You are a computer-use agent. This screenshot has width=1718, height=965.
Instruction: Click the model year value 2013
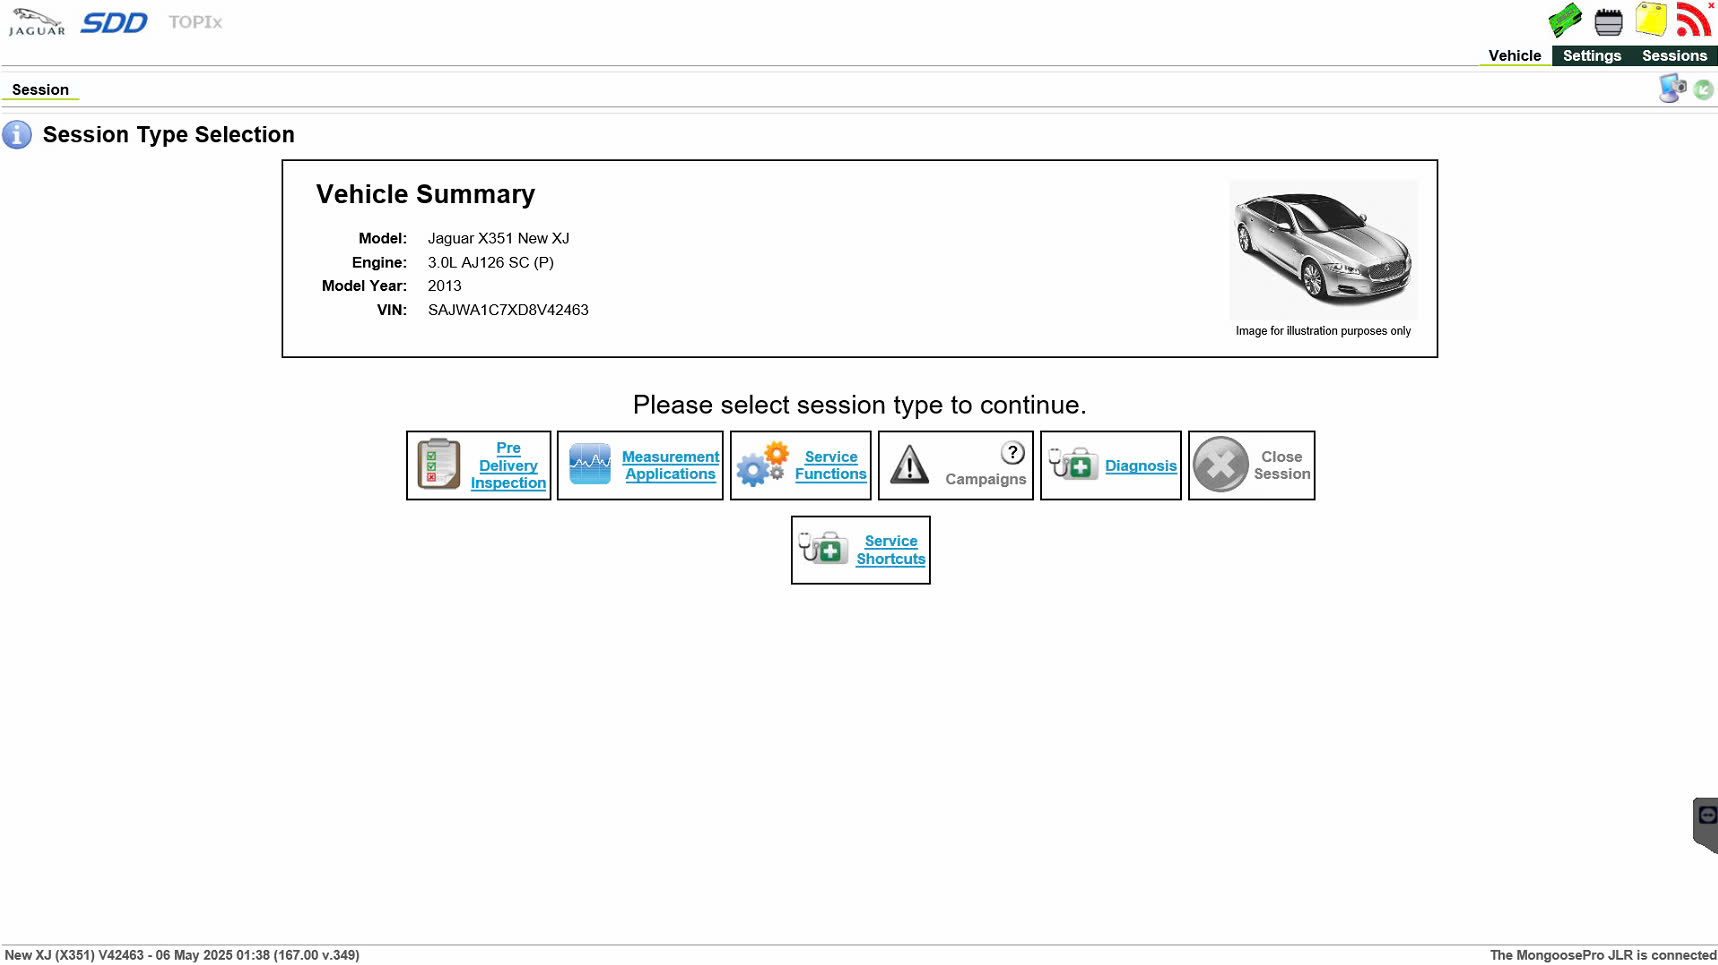[x=444, y=286]
